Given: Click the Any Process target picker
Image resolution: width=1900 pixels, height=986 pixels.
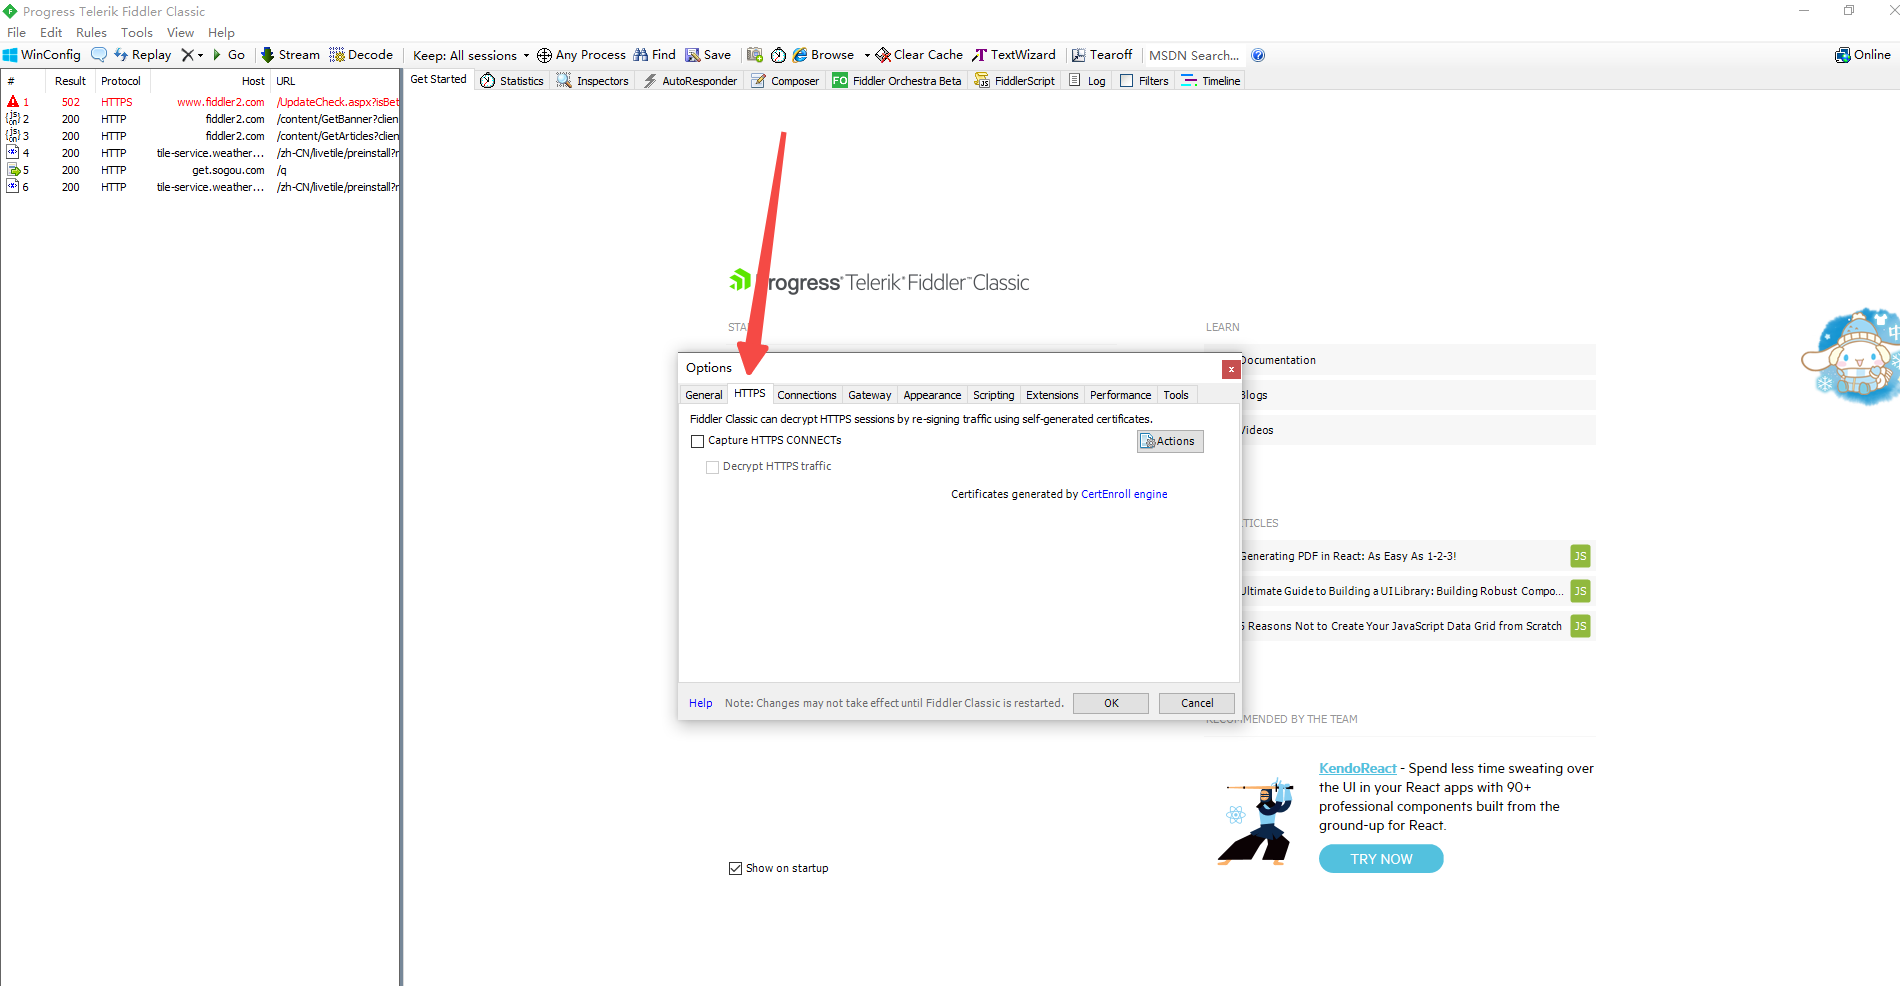Looking at the screenshot, I should (581, 55).
